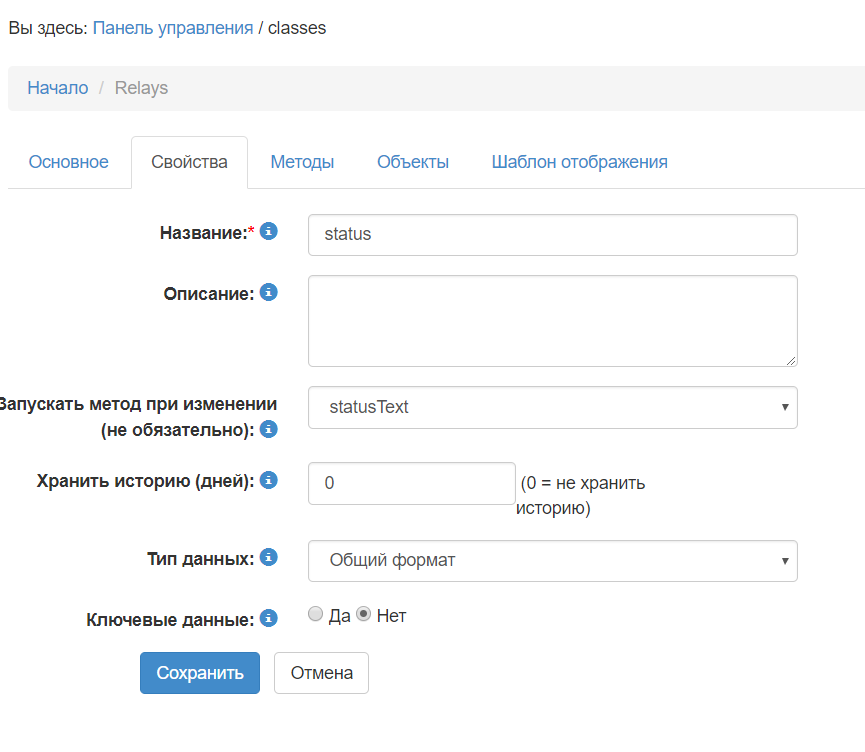Follow the Панель управления breadcrumb link
This screenshot has height=752, width=865.
pyautogui.click(x=173, y=28)
